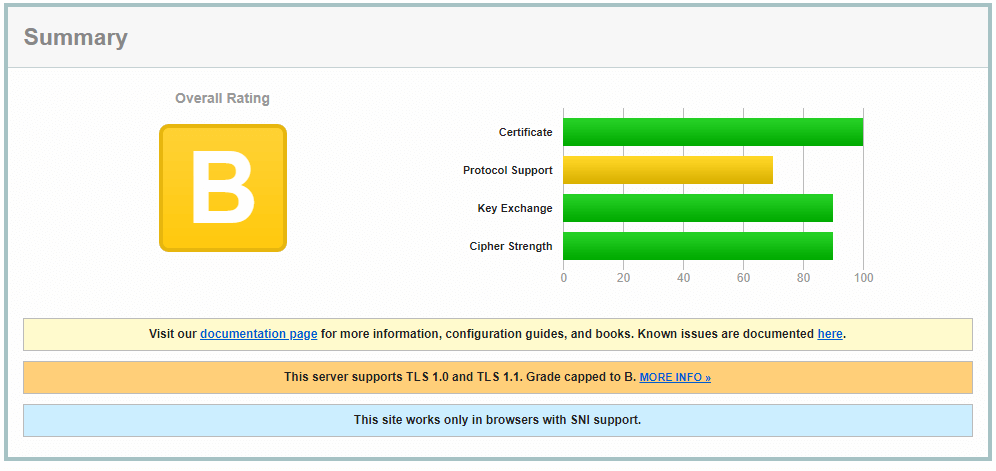Click the yellow B grade badge
Image resolution: width=996 pixels, height=471 pixels.
point(223,188)
